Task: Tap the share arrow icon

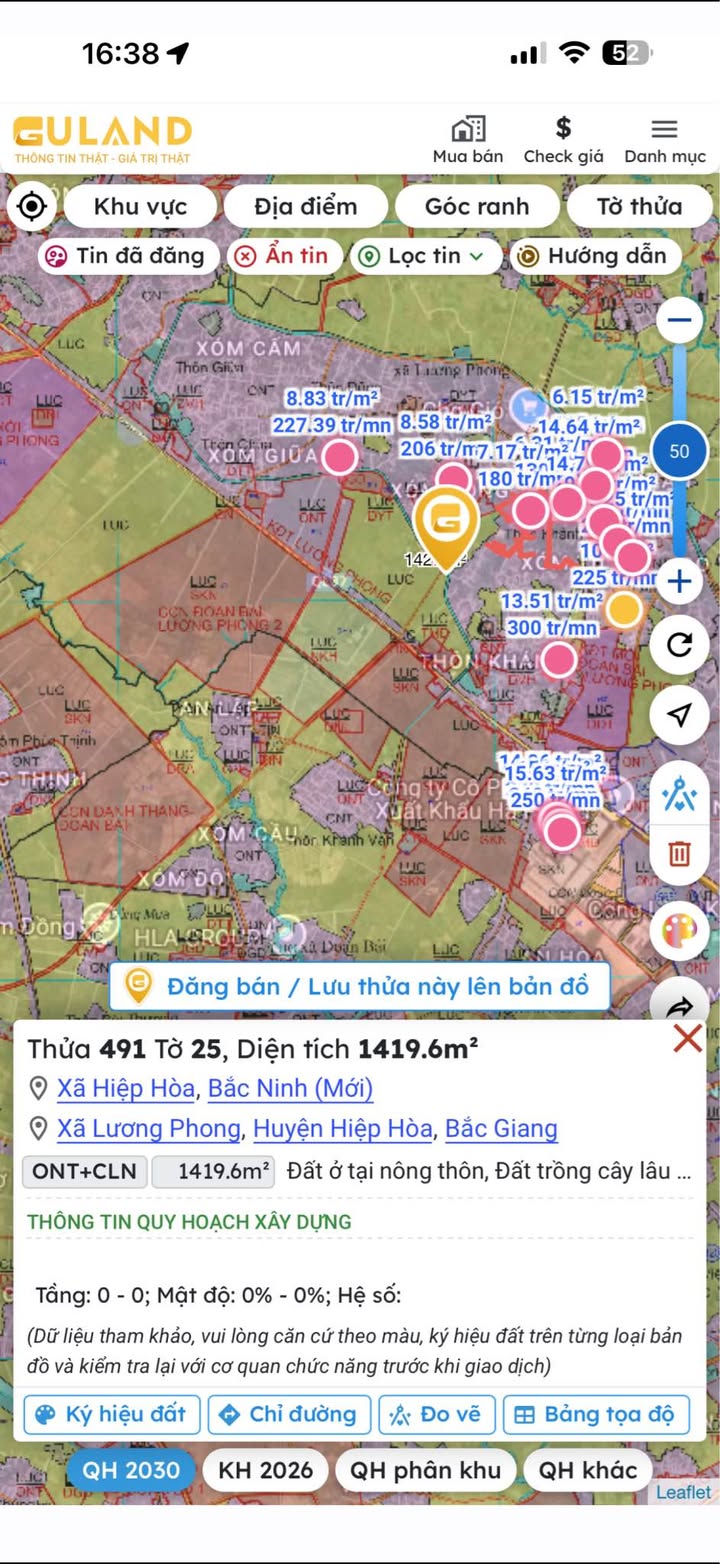Action: pos(679,1005)
